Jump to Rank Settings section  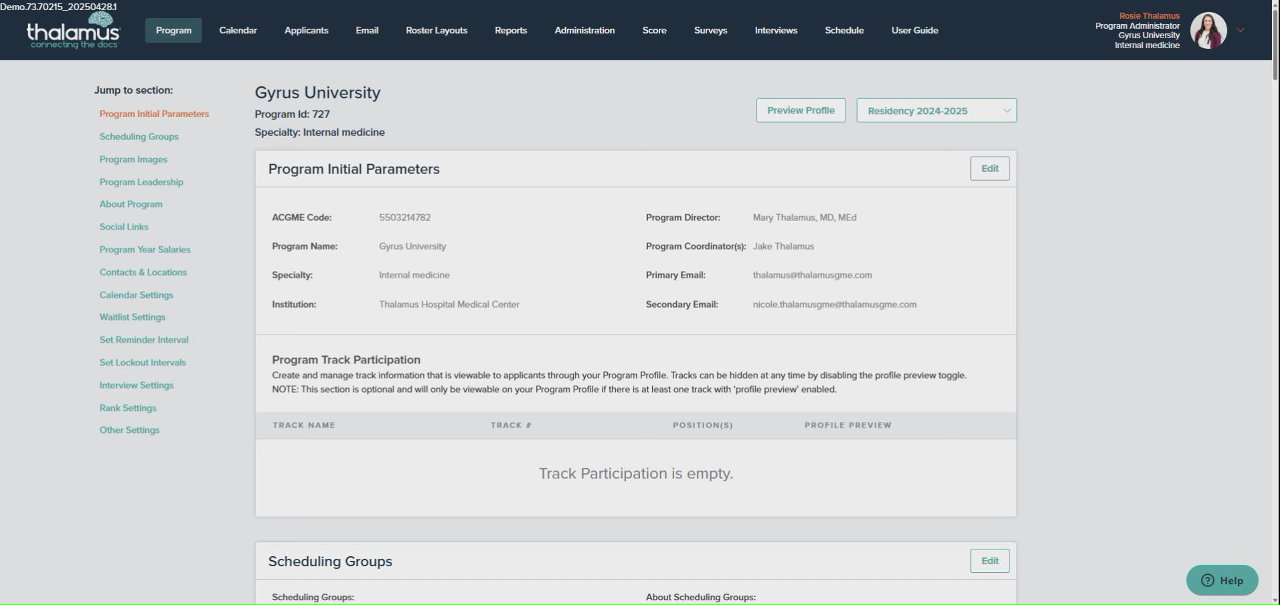coord(128,408)
